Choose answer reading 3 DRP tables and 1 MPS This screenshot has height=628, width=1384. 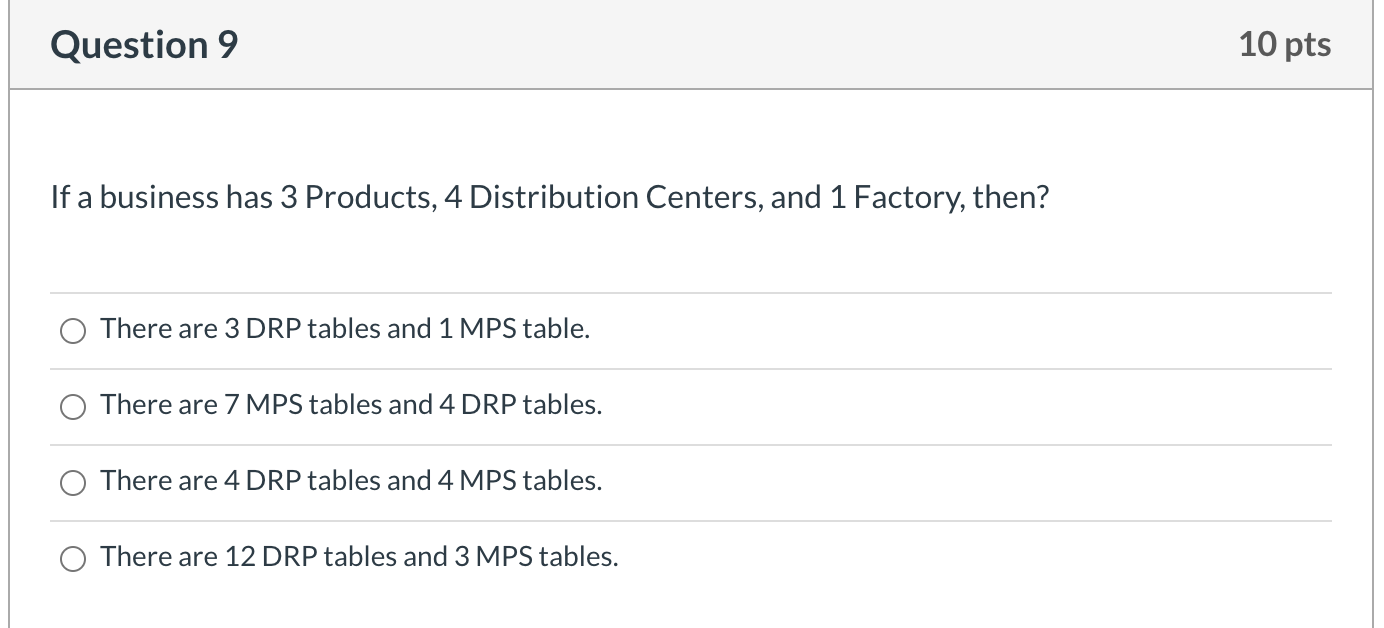click(344, 329)
